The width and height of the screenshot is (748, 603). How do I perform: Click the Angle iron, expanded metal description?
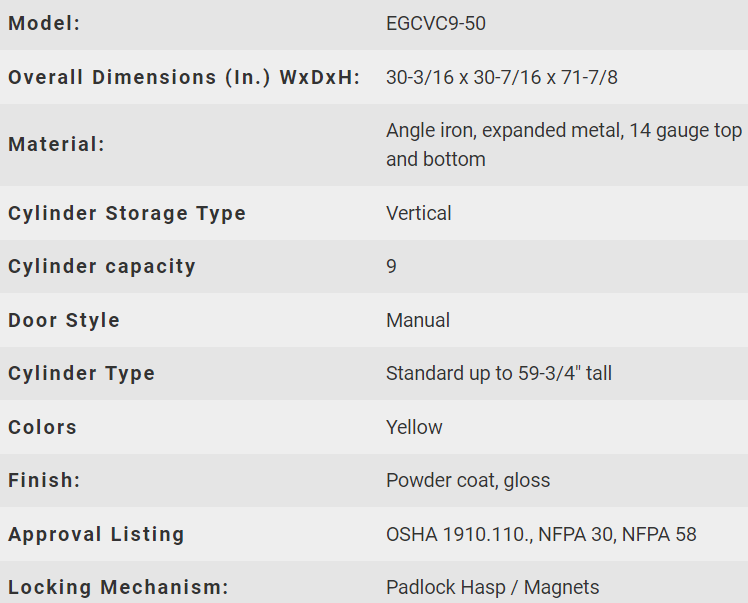563,145
